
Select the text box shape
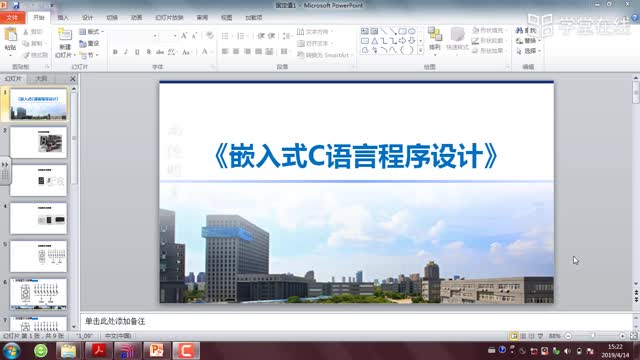[x=364, y=31]
